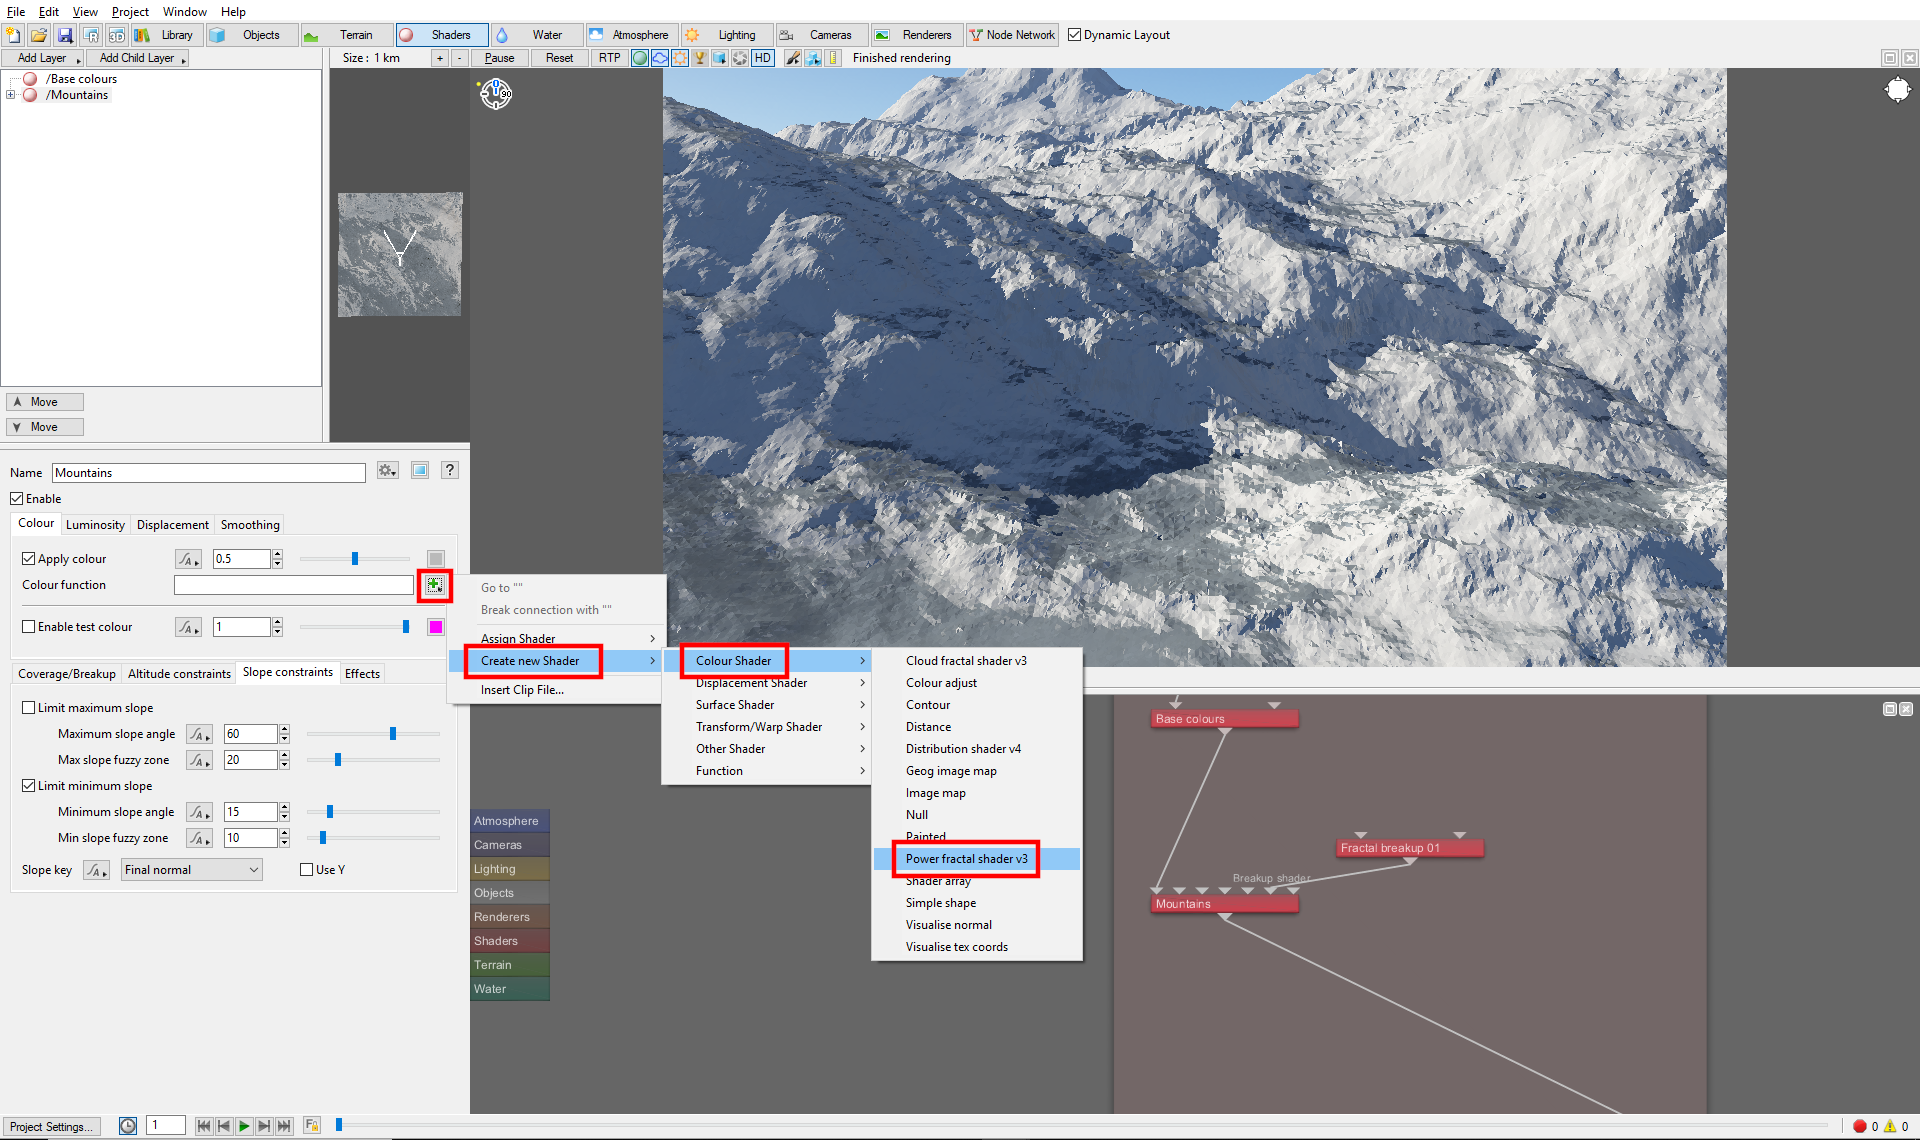The image size is (1920, 1140).
Task: Choose Insert Clip File... menu entry
Action: point(556,690)
